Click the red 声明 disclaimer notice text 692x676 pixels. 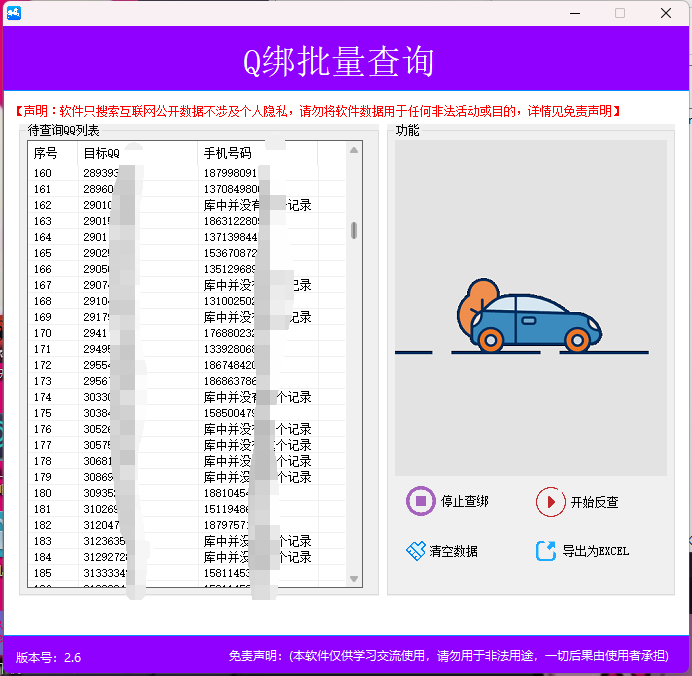coord(318,111)
